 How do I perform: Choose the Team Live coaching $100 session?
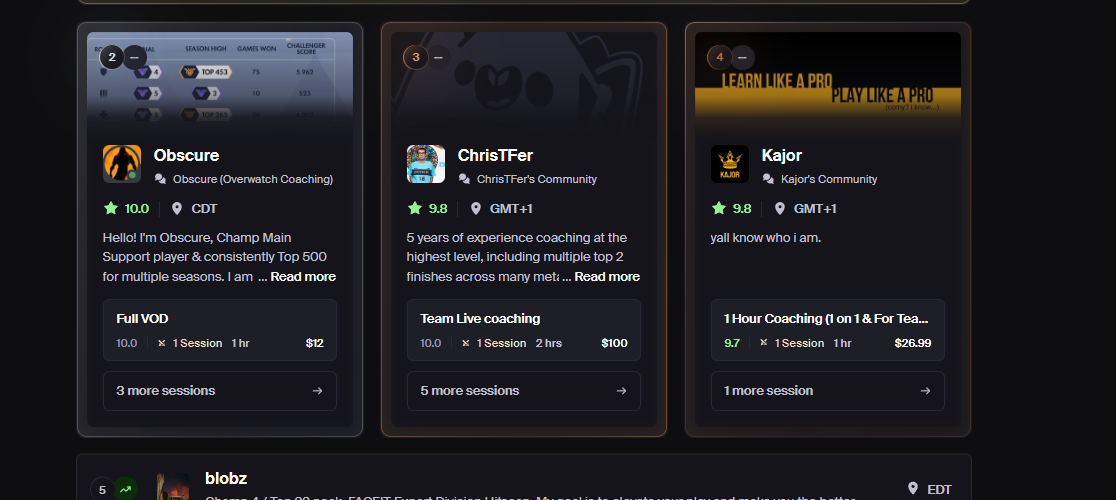(x=524, y=330)
